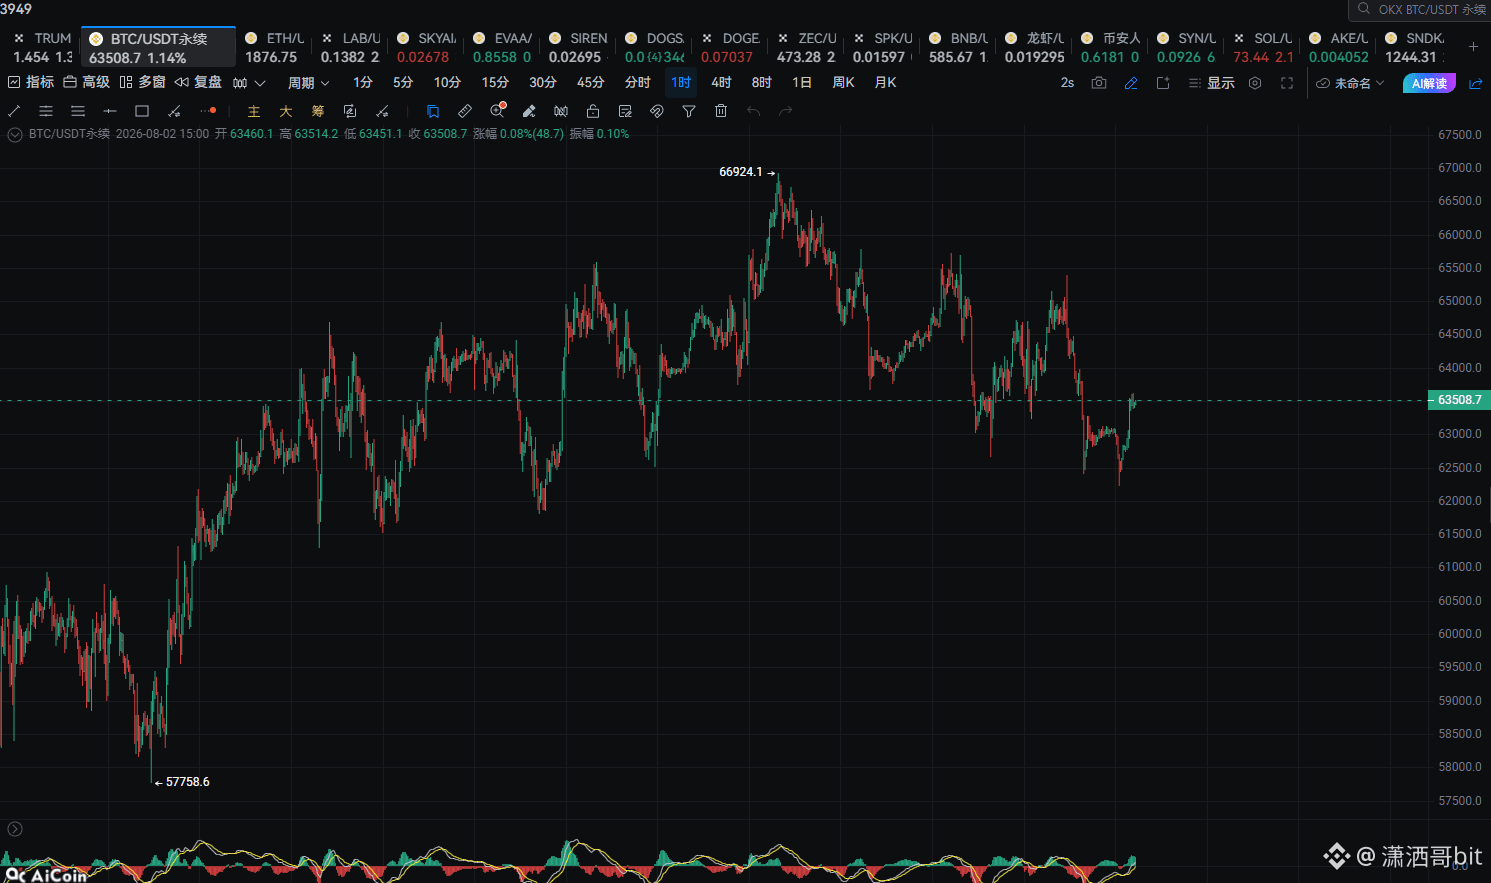Open the ETH/USDT symbol tab
Screen dimensions: 1491x883
pyautogui.click(x=274, y=47)
